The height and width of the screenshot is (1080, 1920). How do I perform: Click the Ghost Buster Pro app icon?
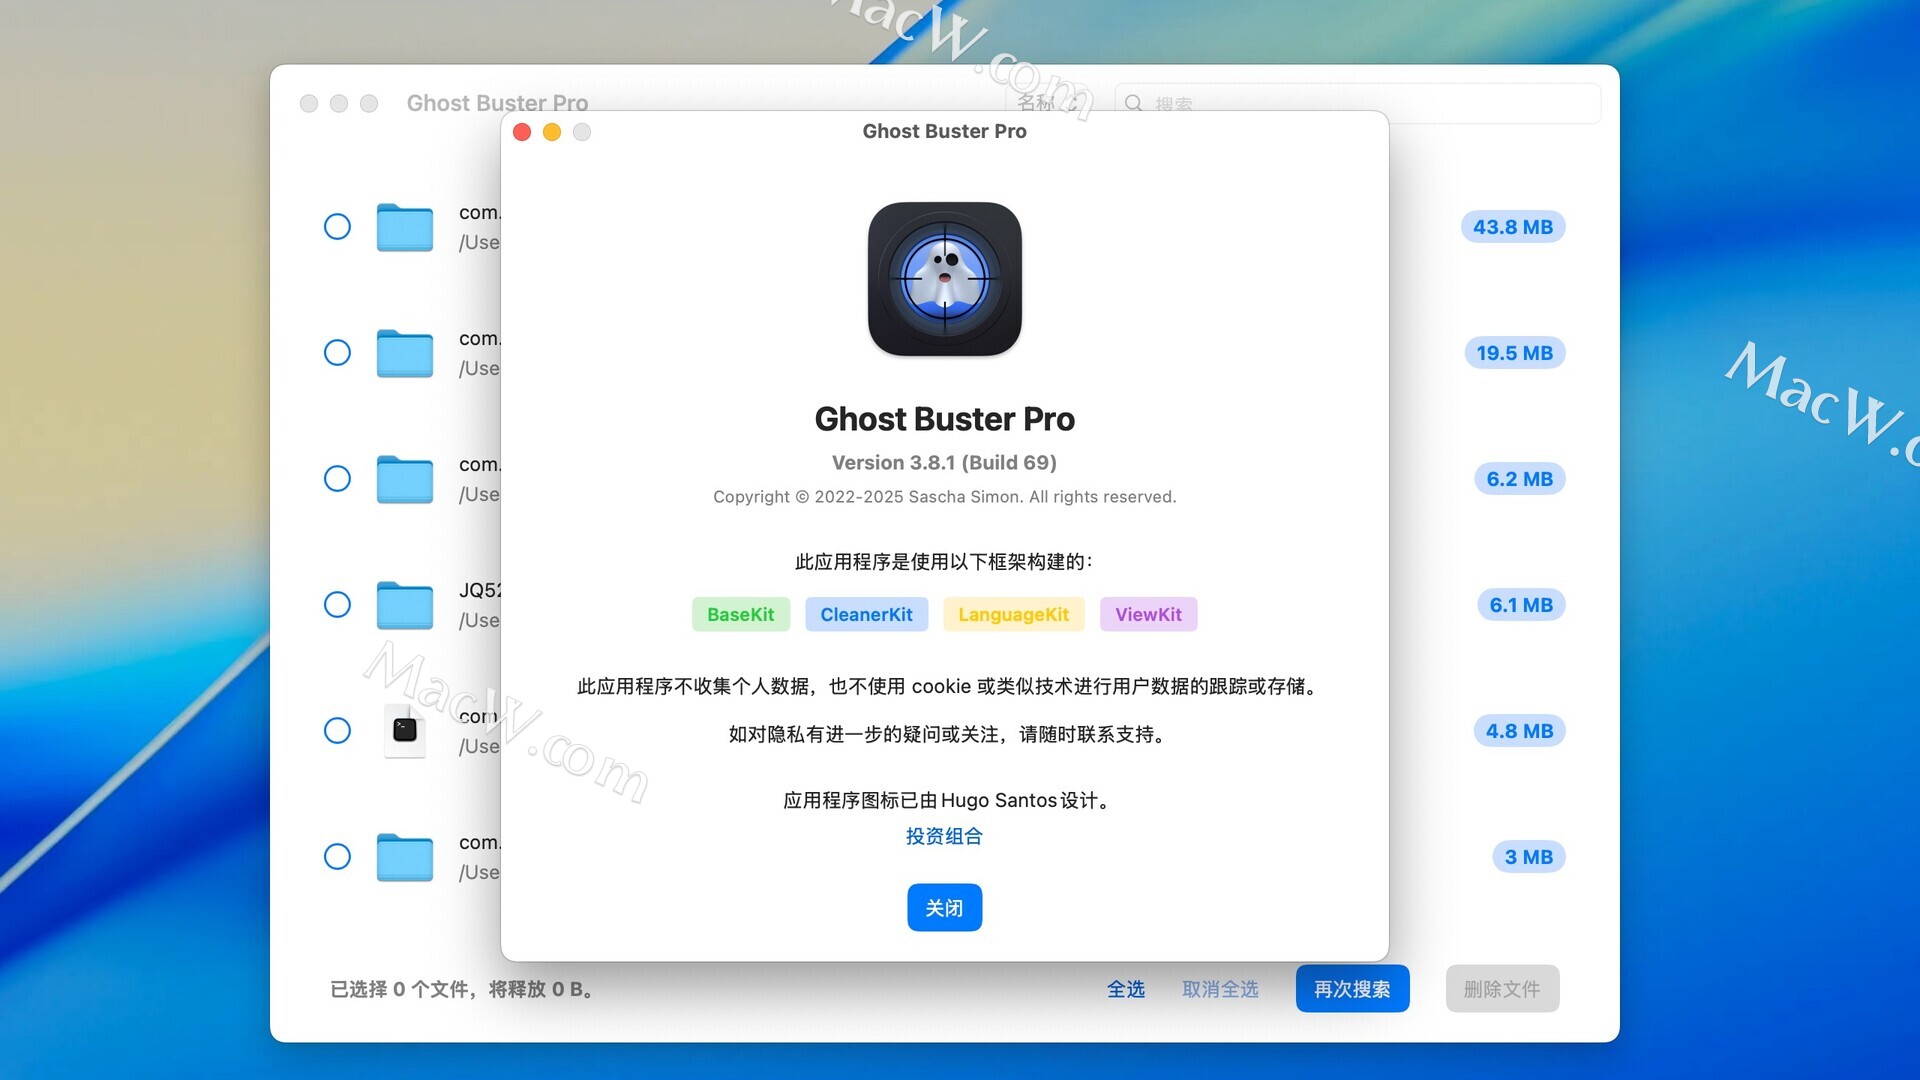click(944, 279)
